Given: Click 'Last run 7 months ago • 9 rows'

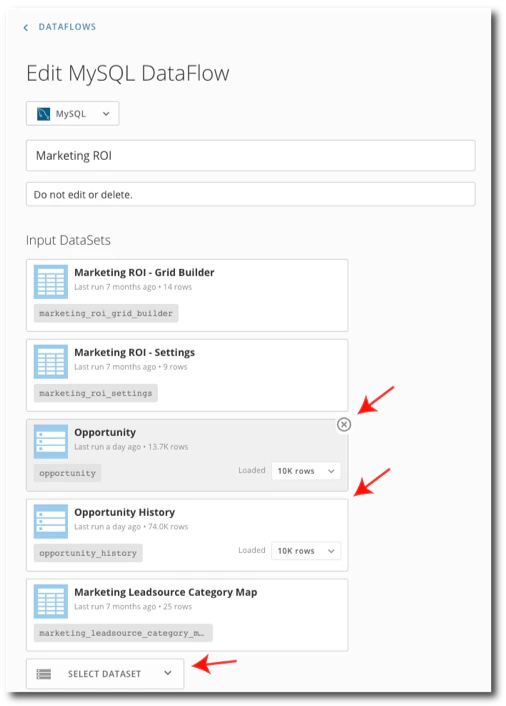Looking at the screenshot, I should point(131,367).
